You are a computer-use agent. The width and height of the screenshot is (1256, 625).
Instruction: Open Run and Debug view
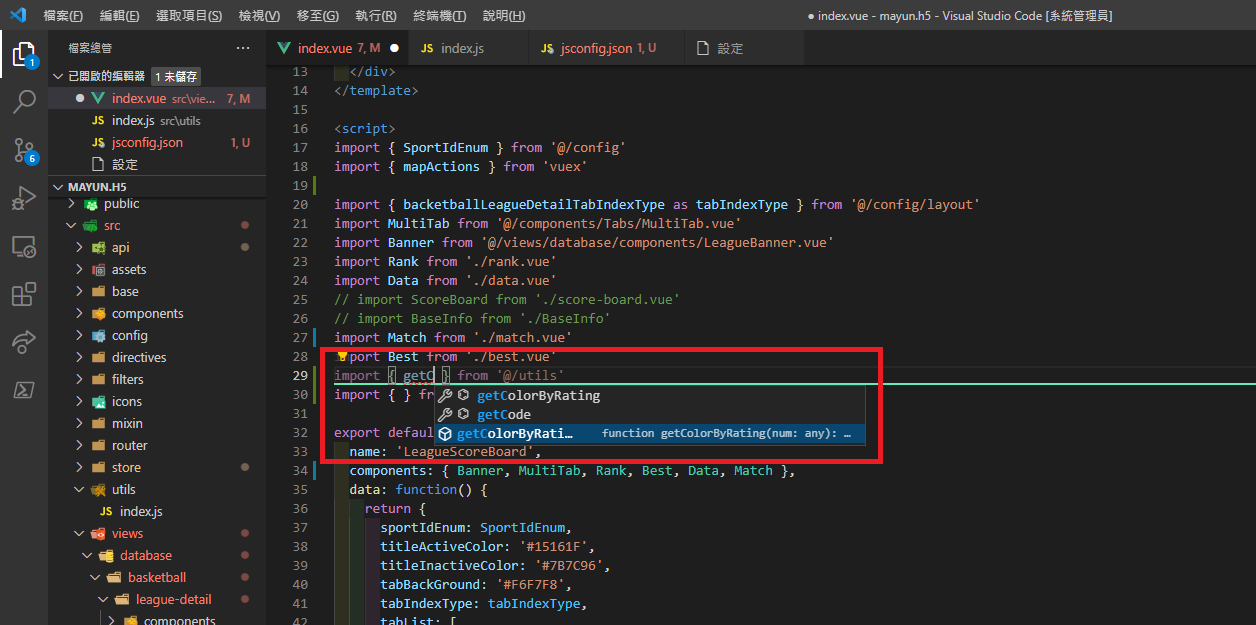(x=24, y=198)
